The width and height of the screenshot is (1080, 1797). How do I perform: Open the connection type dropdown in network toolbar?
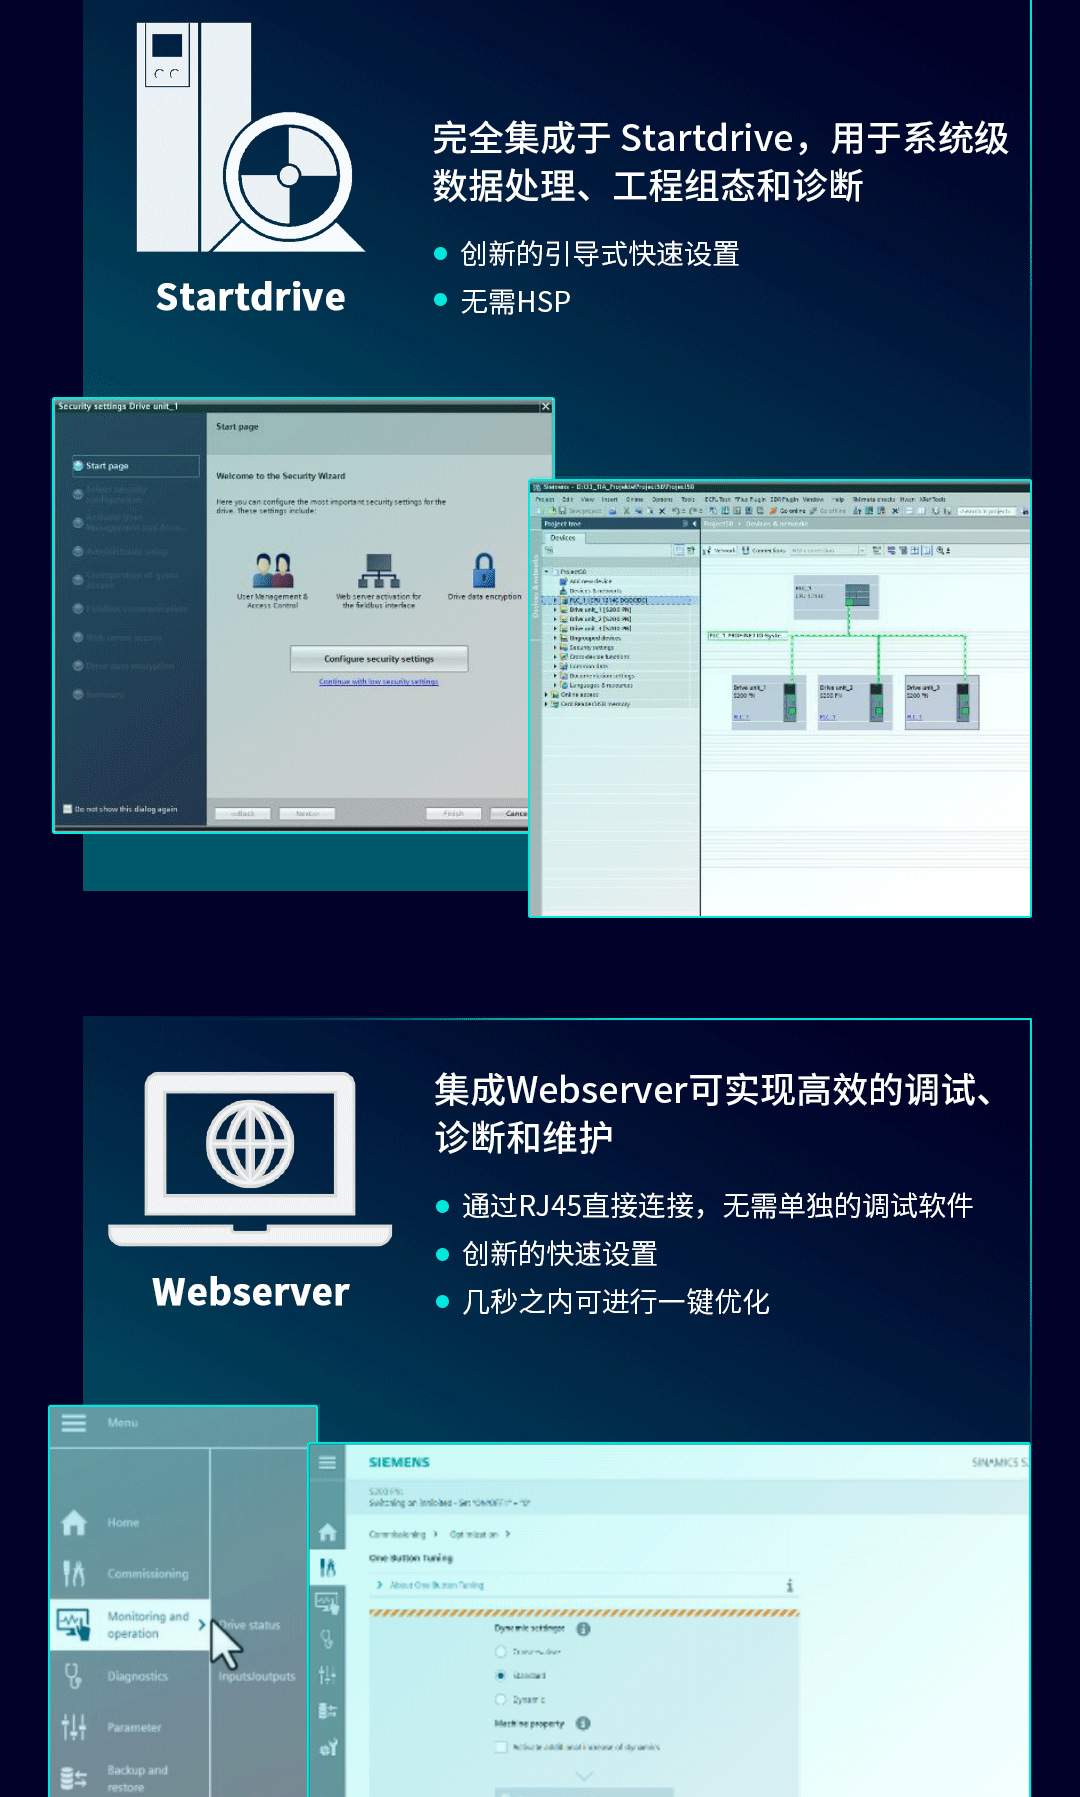tap(862, 550)
